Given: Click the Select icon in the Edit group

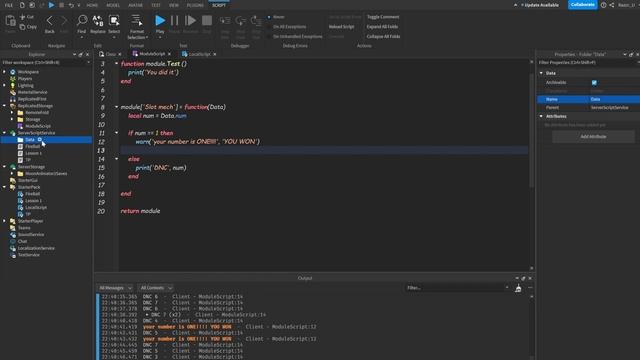Looking at the screenshot, I should point(114,20).
